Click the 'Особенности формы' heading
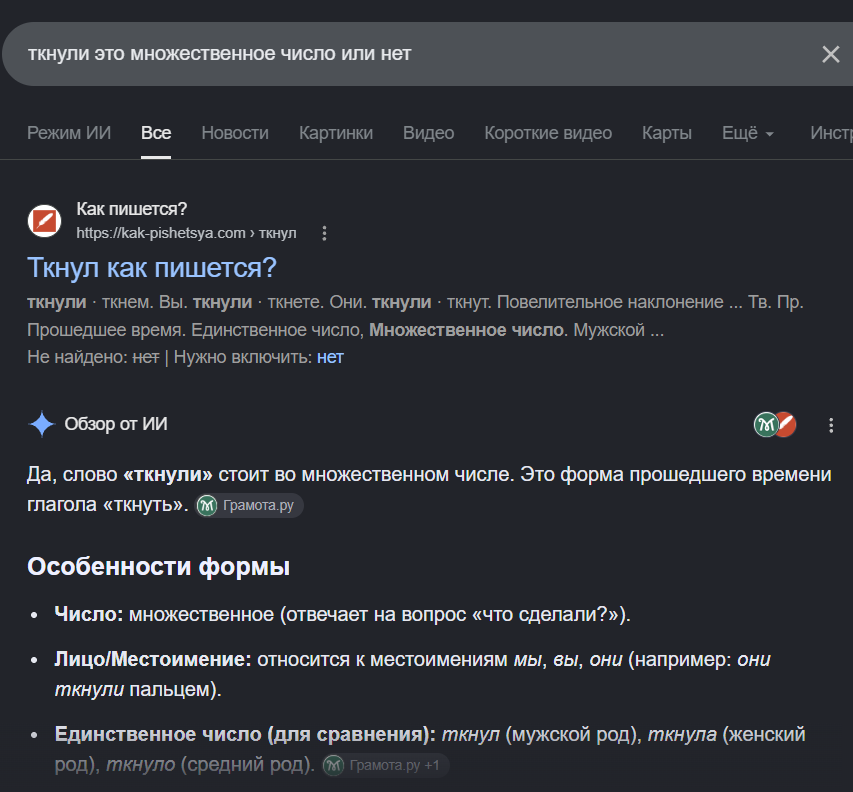This screenshot has width=853, height=792. [158, 567]
